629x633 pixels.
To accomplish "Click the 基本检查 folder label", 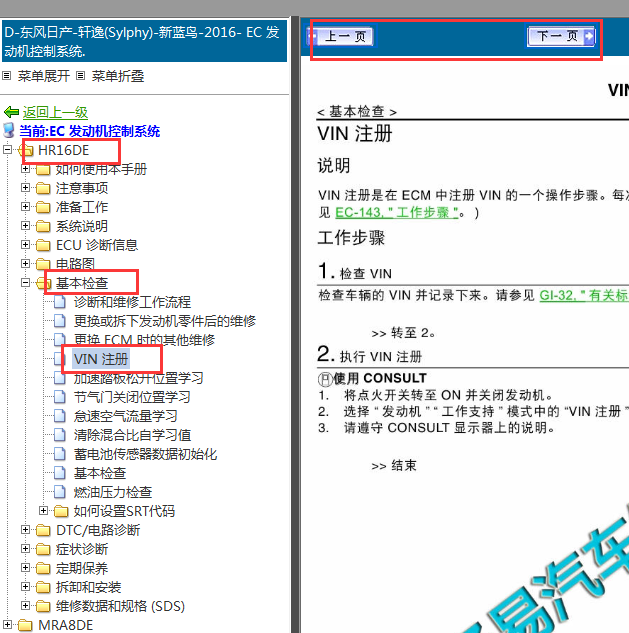I will 82,283.
